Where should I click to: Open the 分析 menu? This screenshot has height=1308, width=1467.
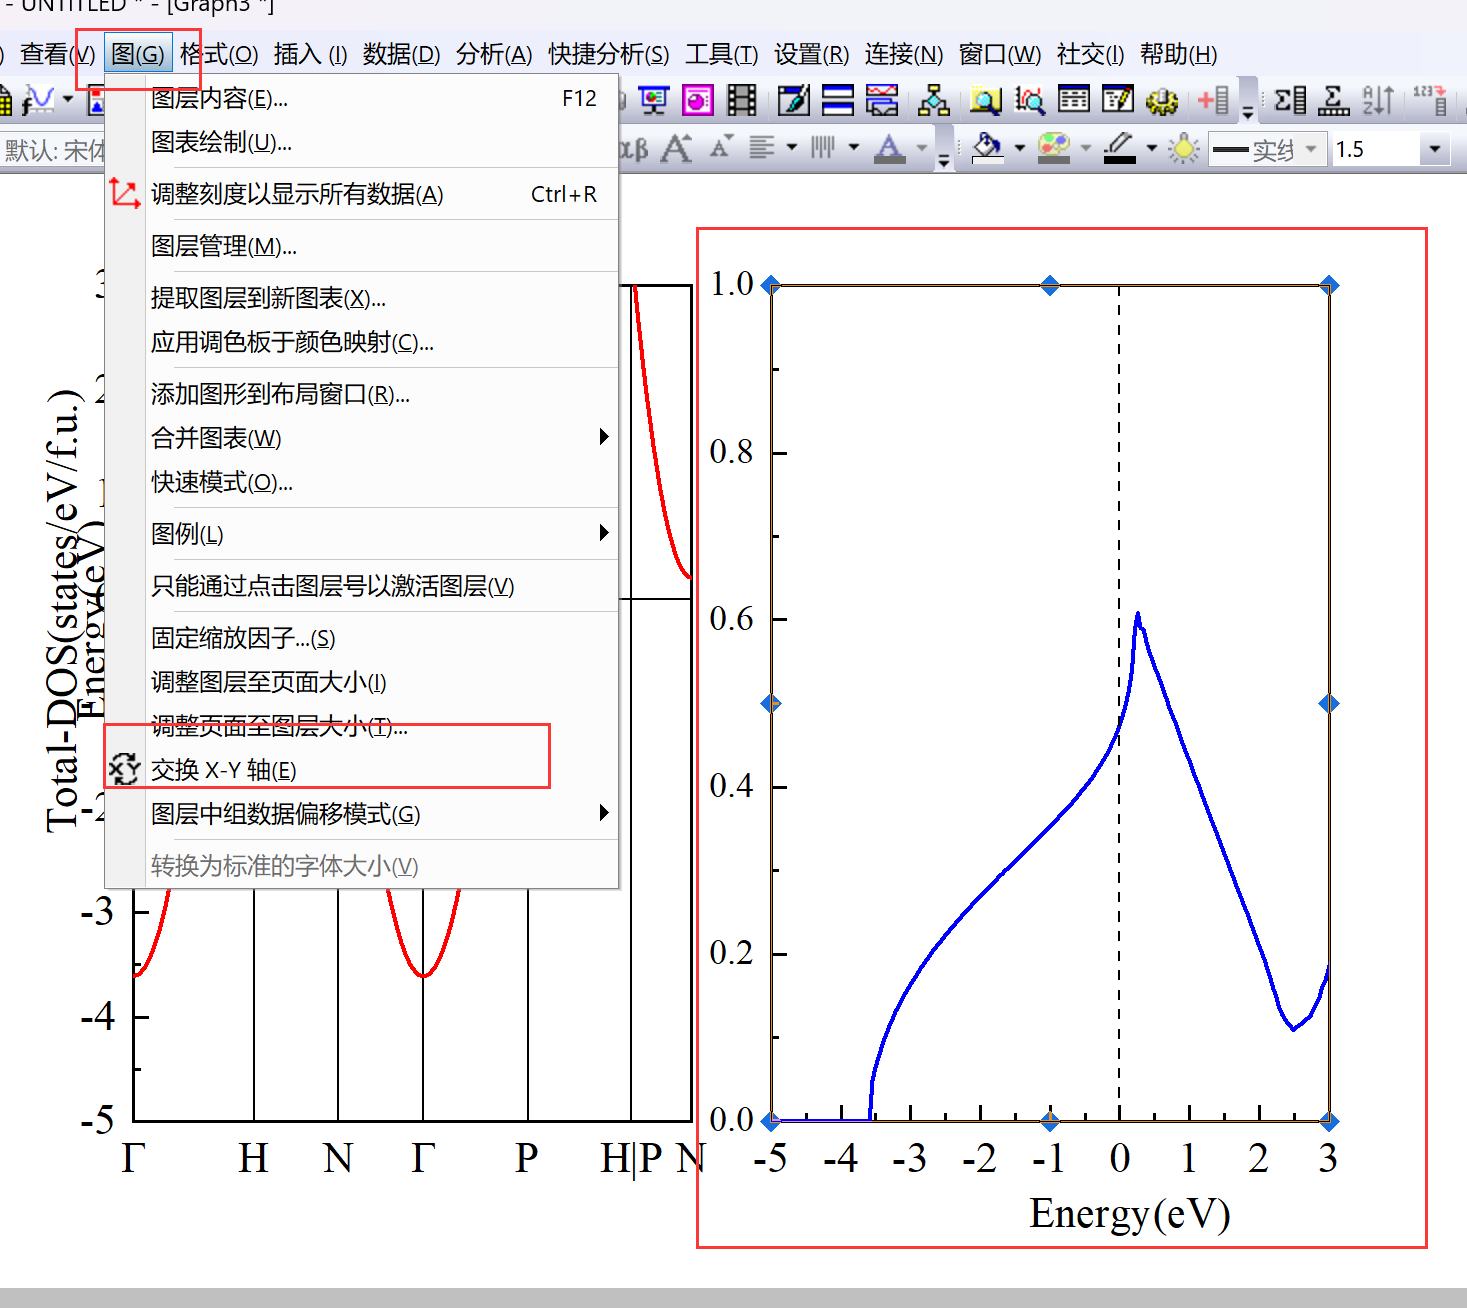pos(494,54)
